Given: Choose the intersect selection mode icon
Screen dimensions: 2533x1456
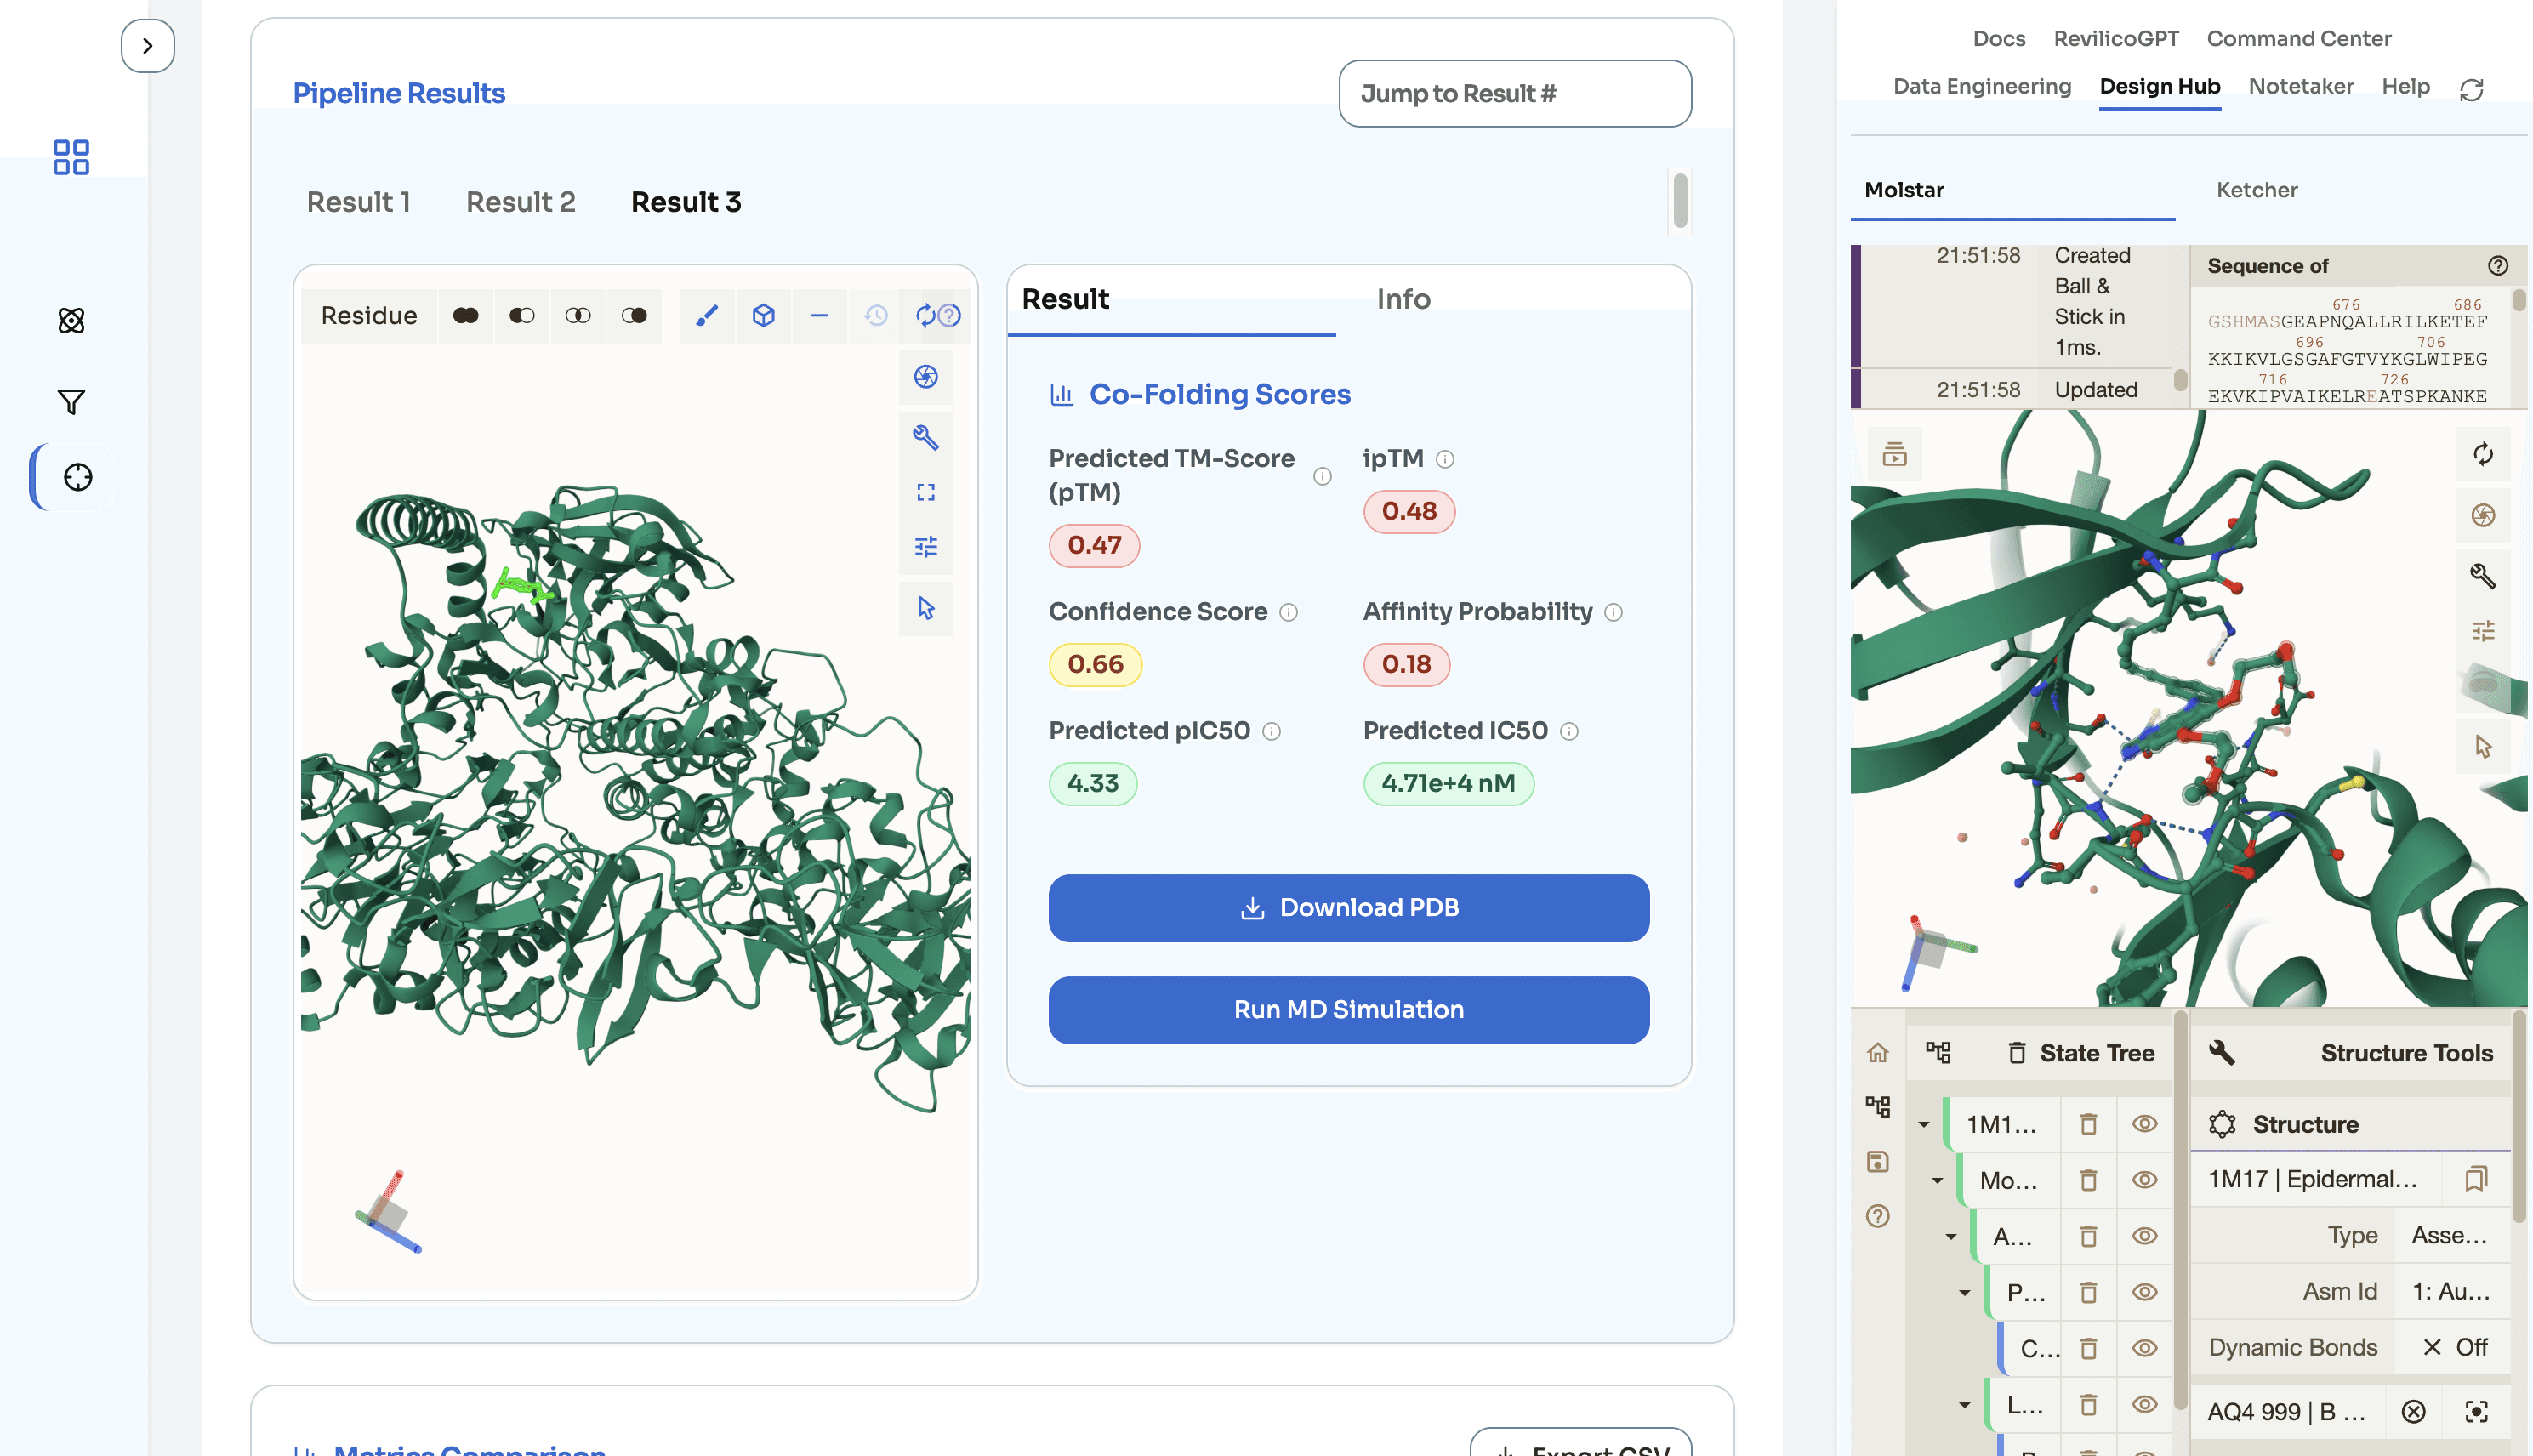Looking at the screenshot, I should coord(578,316).
